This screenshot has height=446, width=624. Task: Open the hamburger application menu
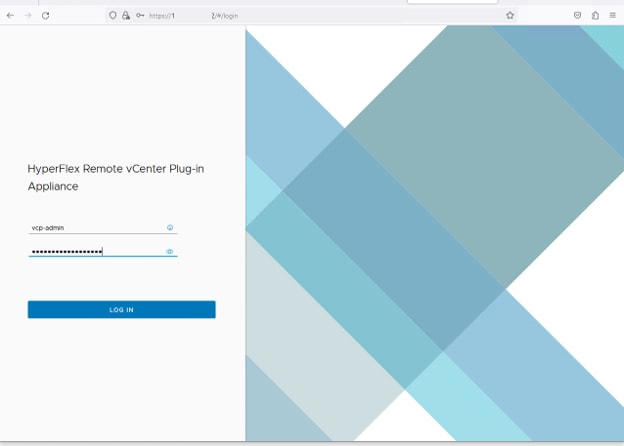tap(613, 16)
